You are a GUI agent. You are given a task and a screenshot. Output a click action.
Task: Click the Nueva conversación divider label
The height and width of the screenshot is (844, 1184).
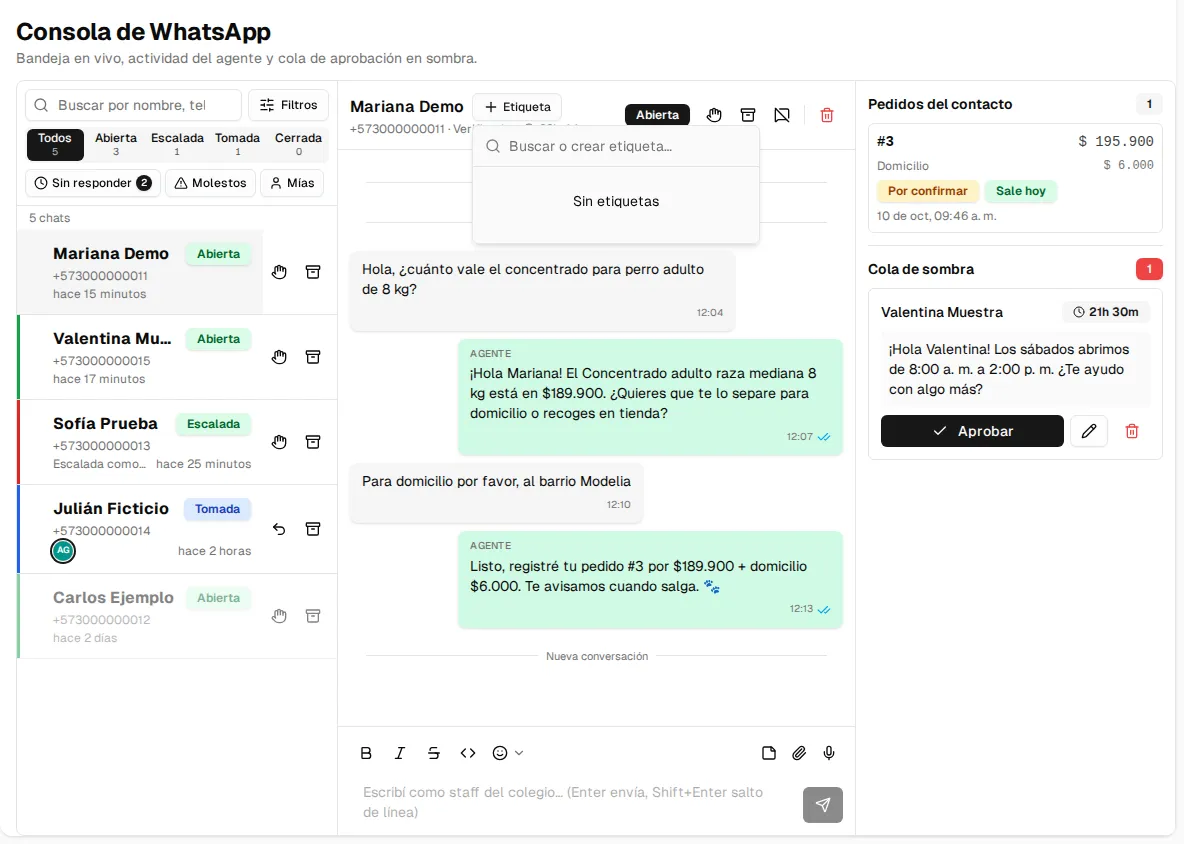597,656
